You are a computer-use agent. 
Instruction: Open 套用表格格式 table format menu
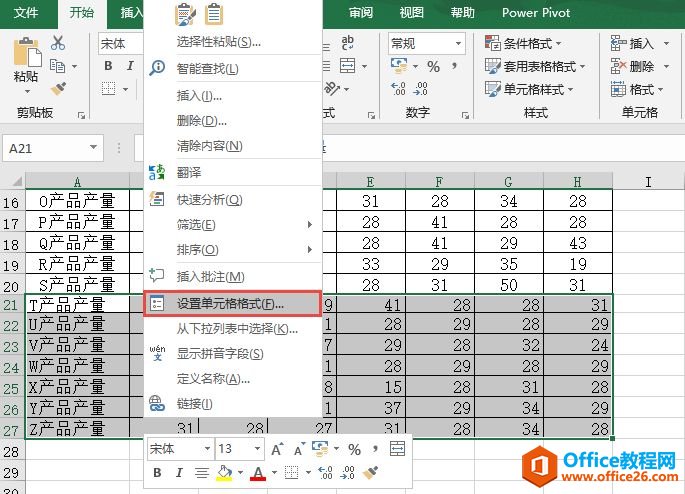535,66
